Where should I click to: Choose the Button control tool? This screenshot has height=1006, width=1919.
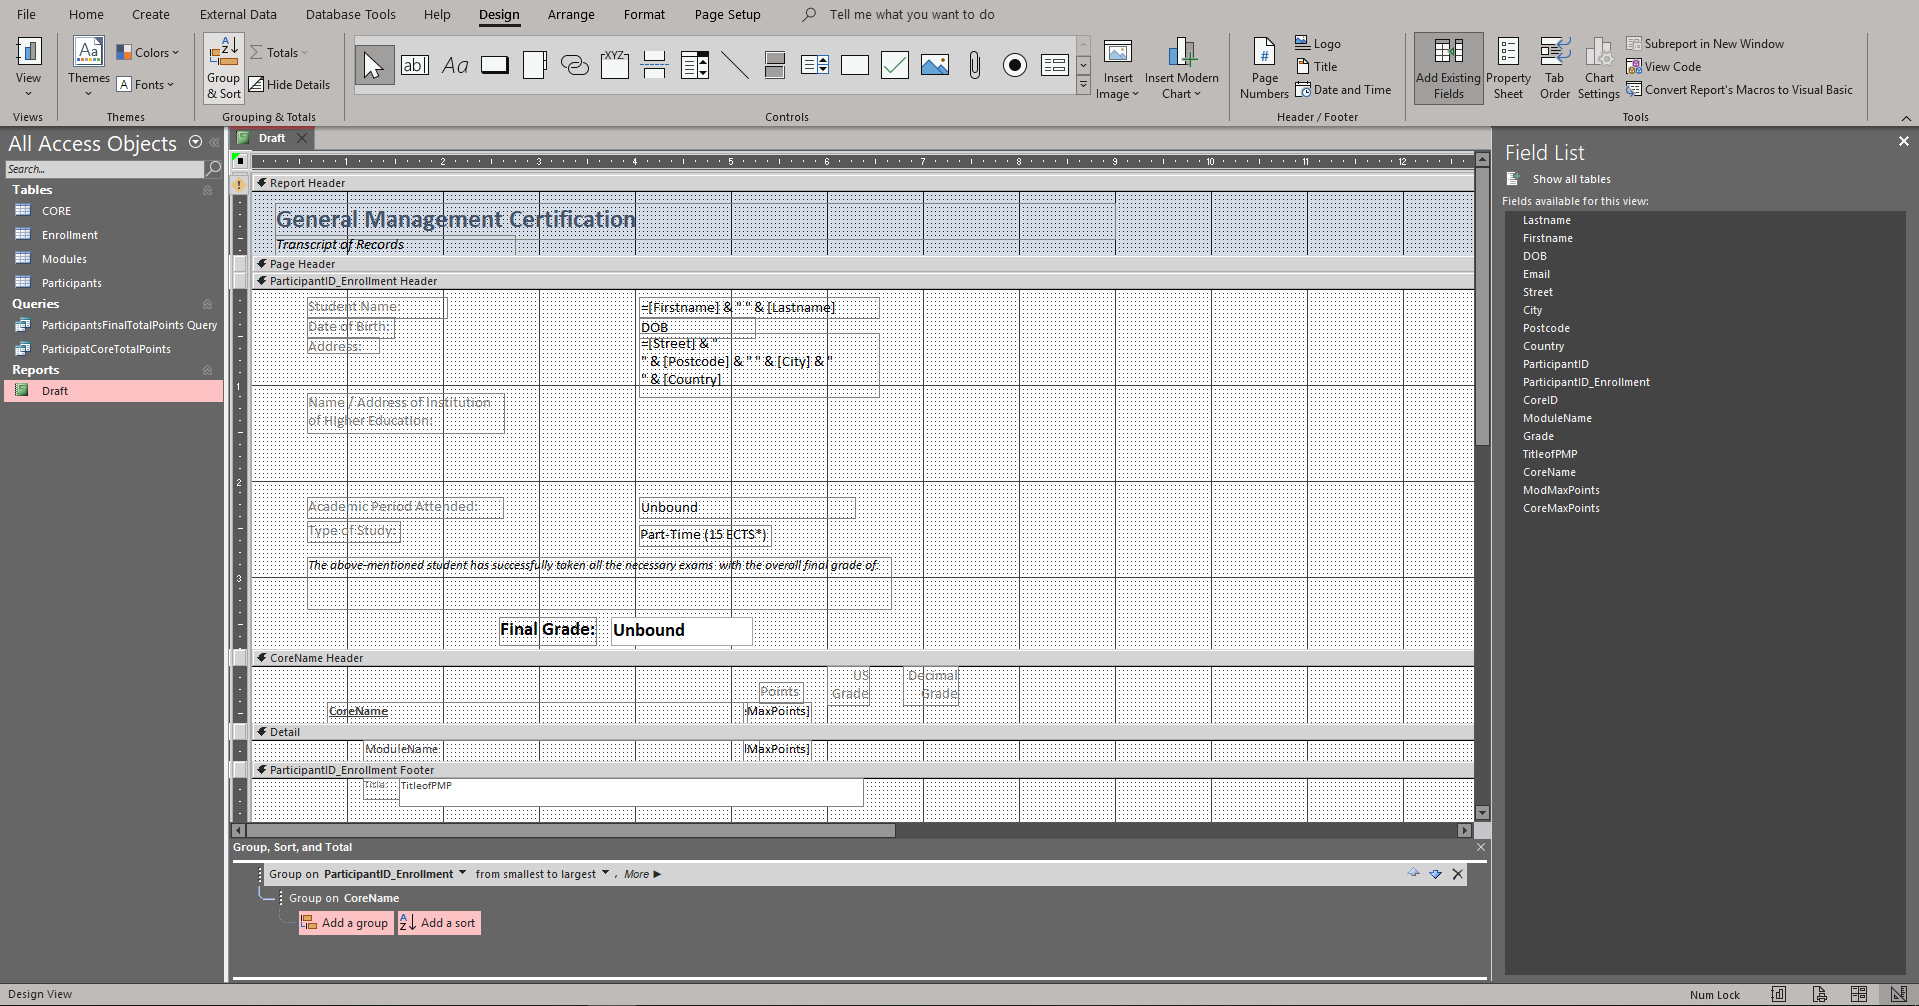(495, 66)
